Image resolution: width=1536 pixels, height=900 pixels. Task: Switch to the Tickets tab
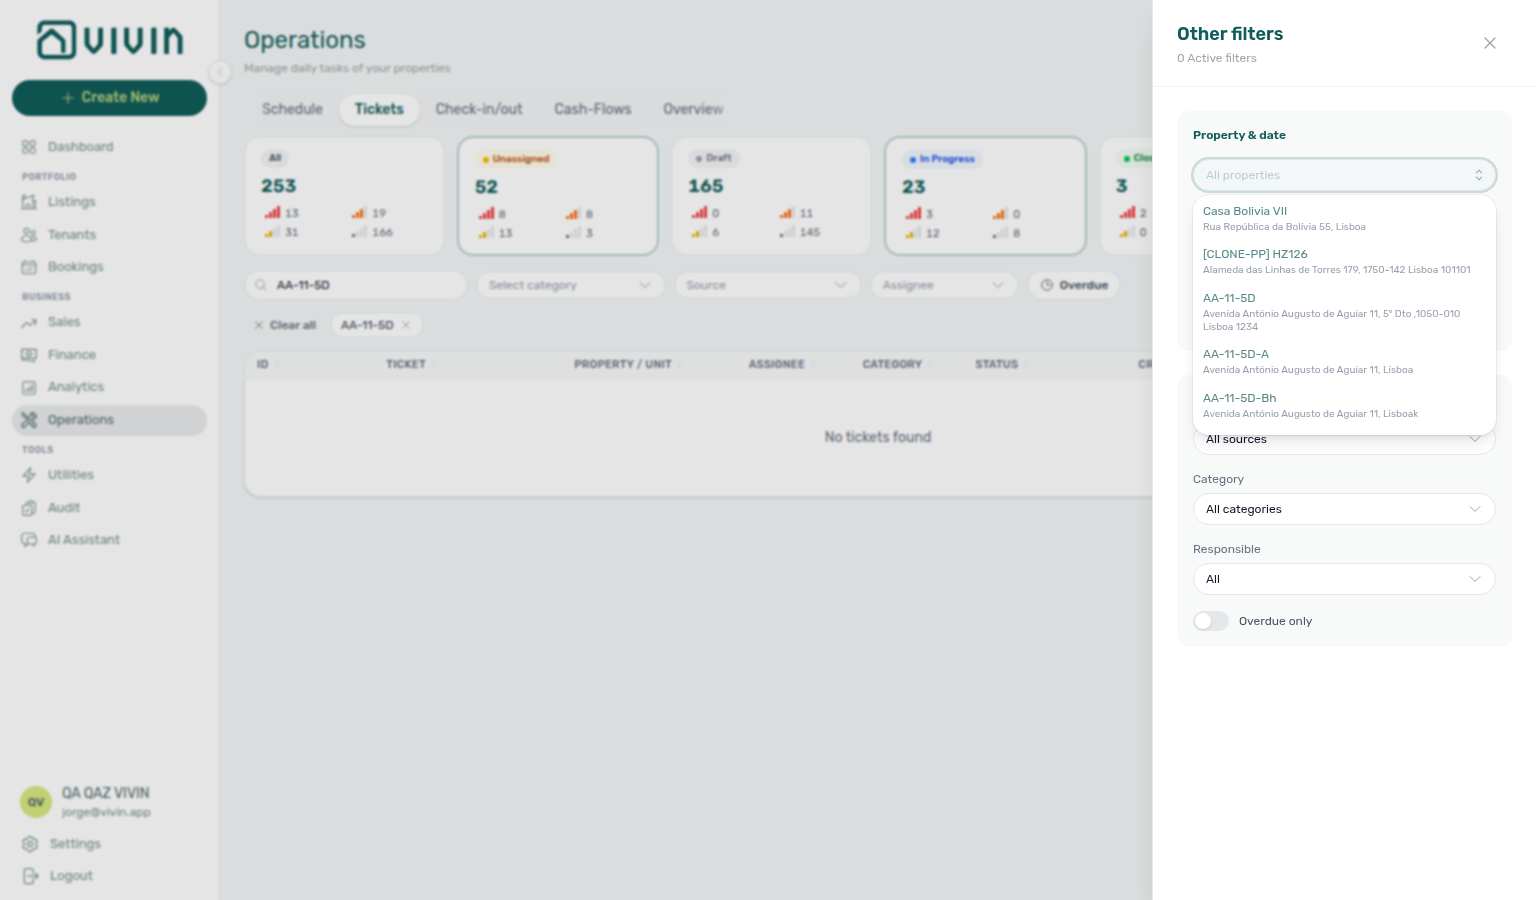coord(379,109)
